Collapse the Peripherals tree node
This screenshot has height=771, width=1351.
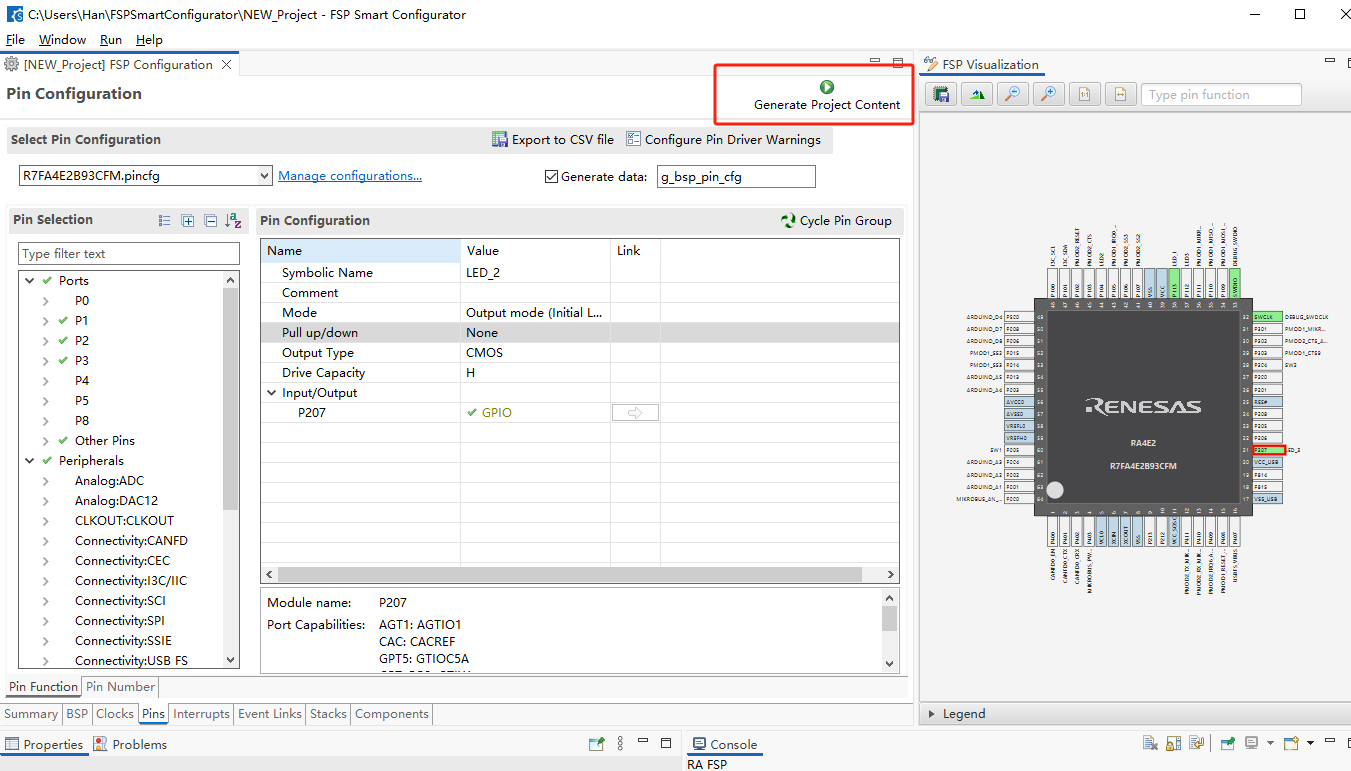[x=30, y=461]
